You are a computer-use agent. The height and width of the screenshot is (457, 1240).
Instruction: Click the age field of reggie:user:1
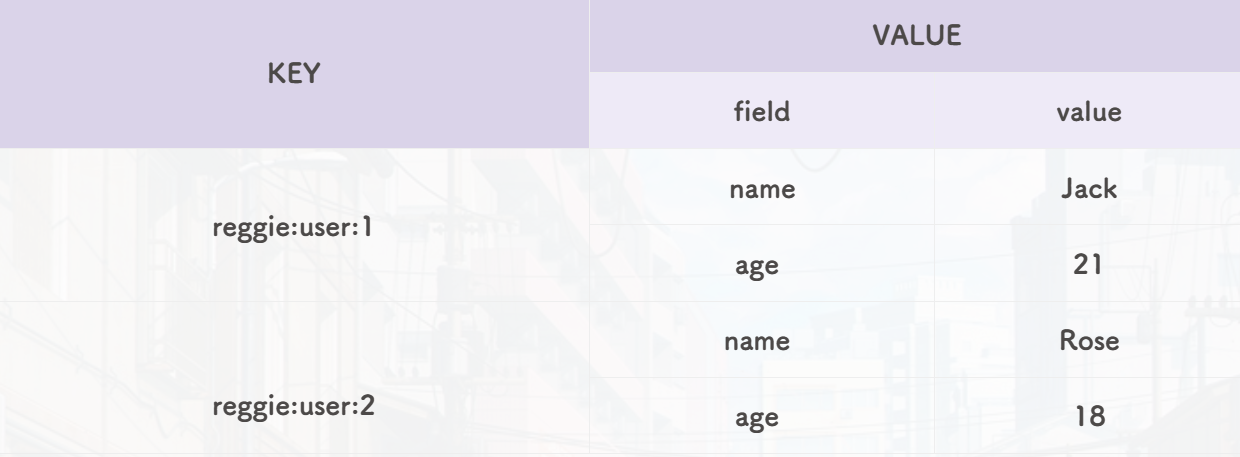[x=764, y=267]
